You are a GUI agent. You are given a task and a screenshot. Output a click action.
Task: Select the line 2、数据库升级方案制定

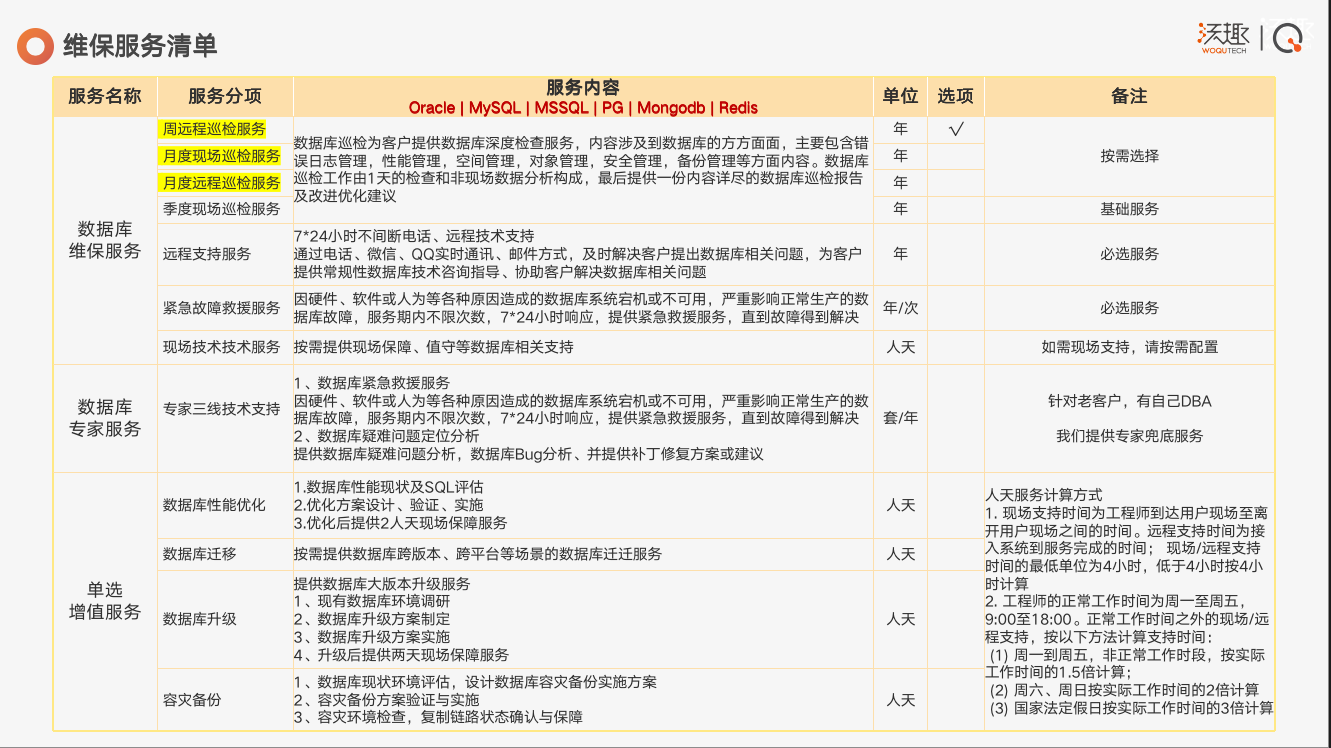click(x=372, y=619)
